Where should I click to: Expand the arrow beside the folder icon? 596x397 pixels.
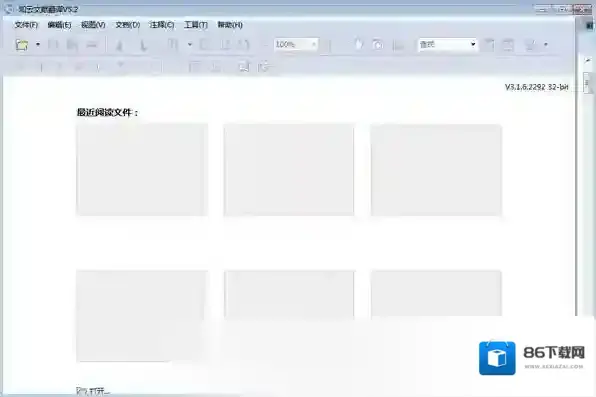[x=38, y=45]
